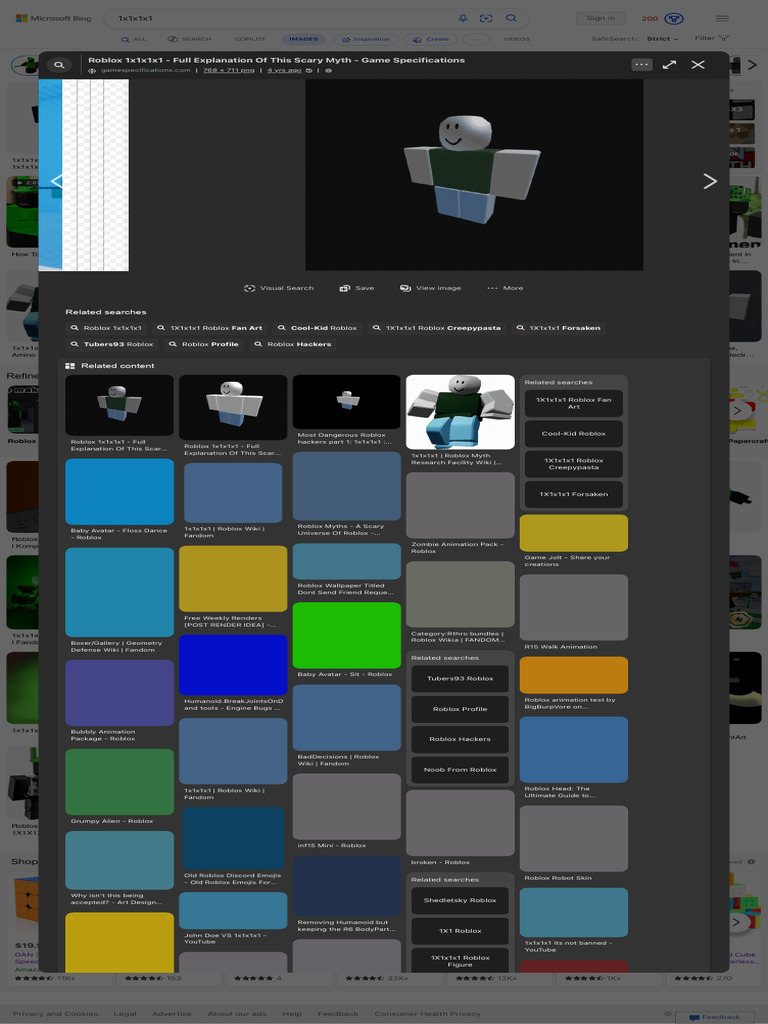Close the image detail viewer
The image size is (768, 1024).
coord(698,64)
